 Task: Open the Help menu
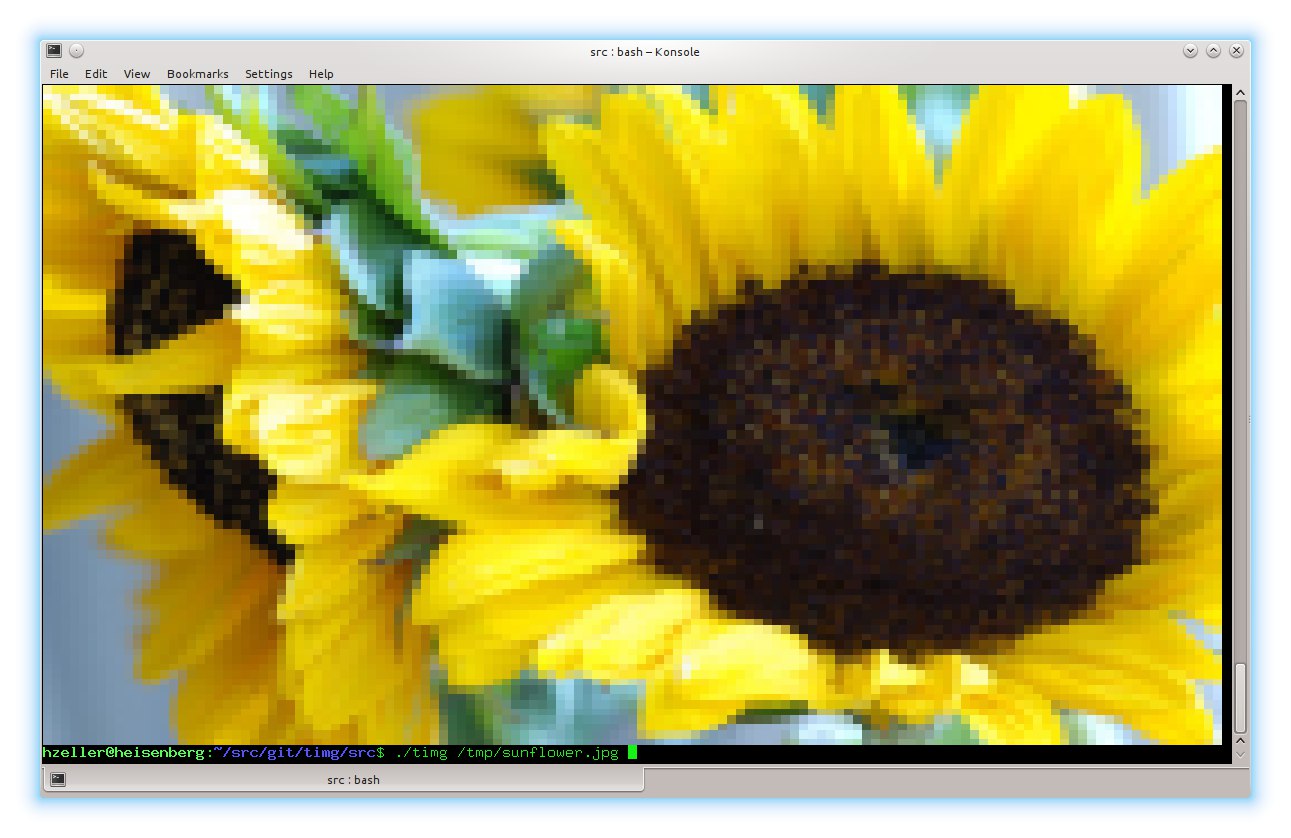321,74
